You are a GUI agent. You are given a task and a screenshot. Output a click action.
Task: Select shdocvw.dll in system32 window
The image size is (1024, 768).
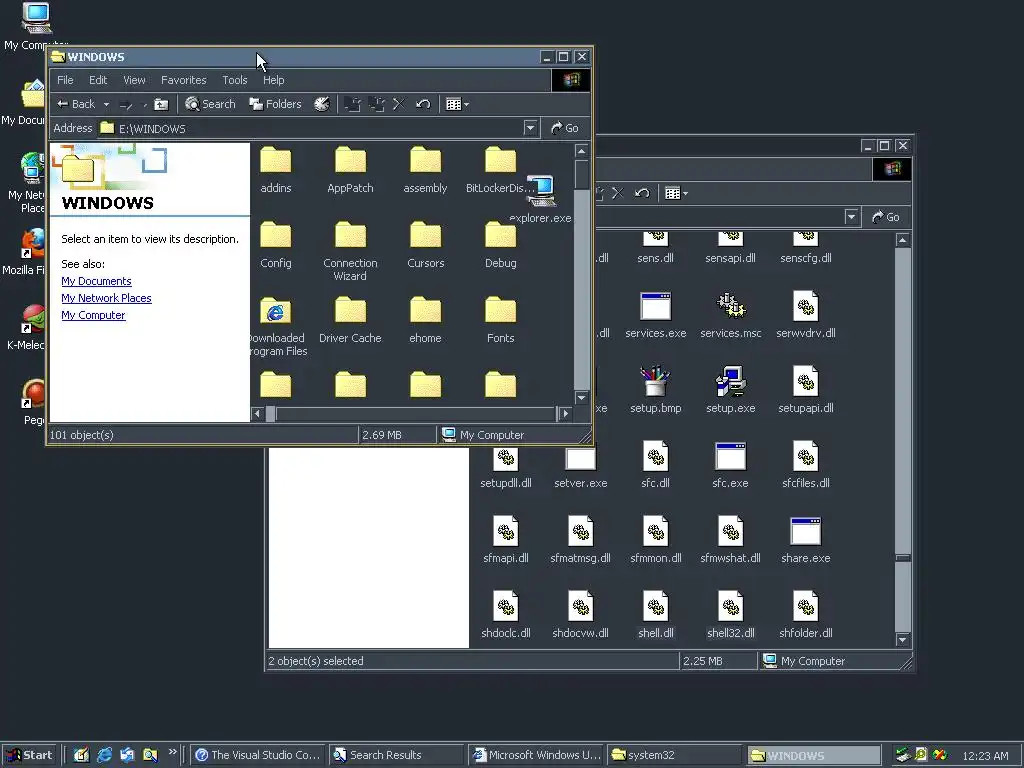click(x=581, y=616)
